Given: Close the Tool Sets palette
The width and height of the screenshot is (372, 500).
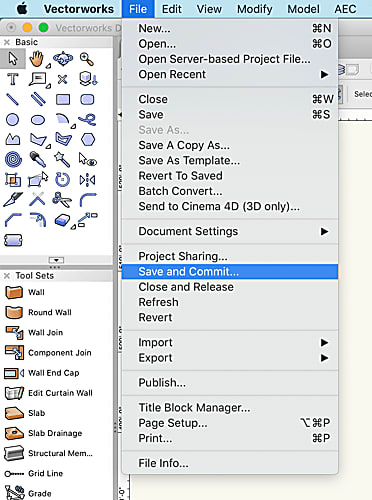Looking at the screenshot, I should tap(7, 276).
